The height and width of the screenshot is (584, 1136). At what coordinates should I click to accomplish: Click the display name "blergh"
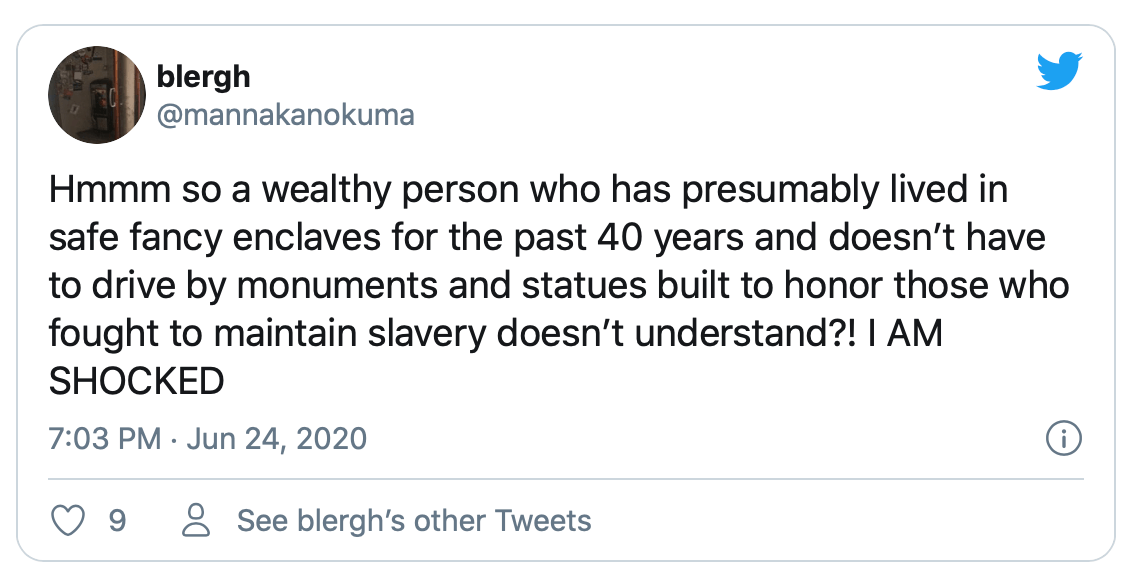point(204,75)
